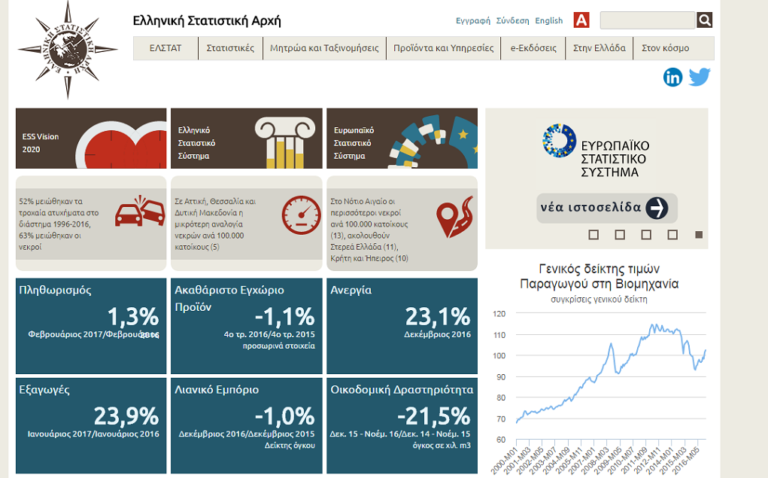Select the fourth carousel slide indicator
This screenshot has height=478, width=768.
tap(673, 235)
